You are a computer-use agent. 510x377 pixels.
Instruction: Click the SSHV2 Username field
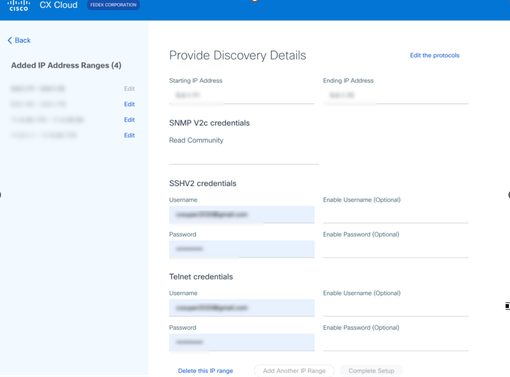pos(242,214)
